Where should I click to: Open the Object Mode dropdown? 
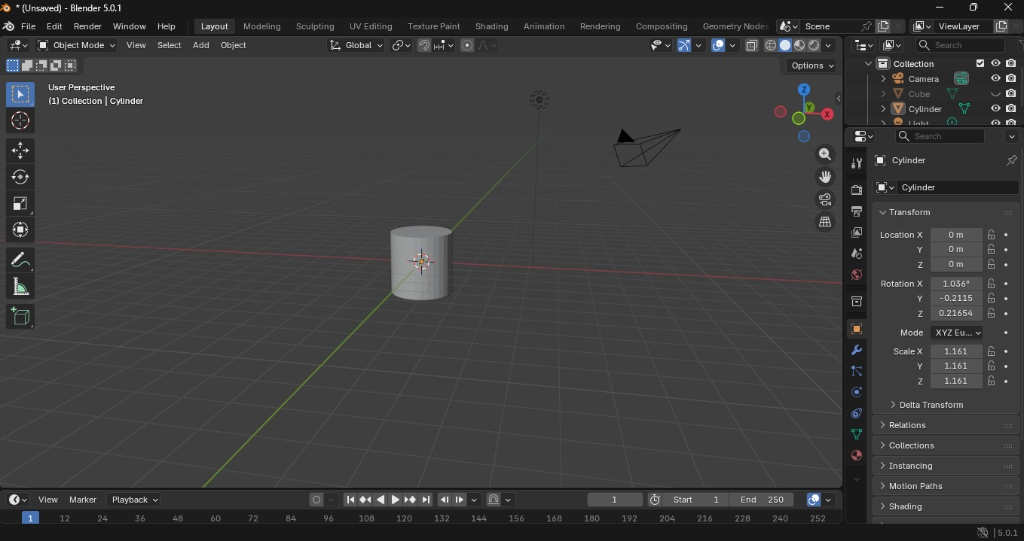tap(76, 45)
